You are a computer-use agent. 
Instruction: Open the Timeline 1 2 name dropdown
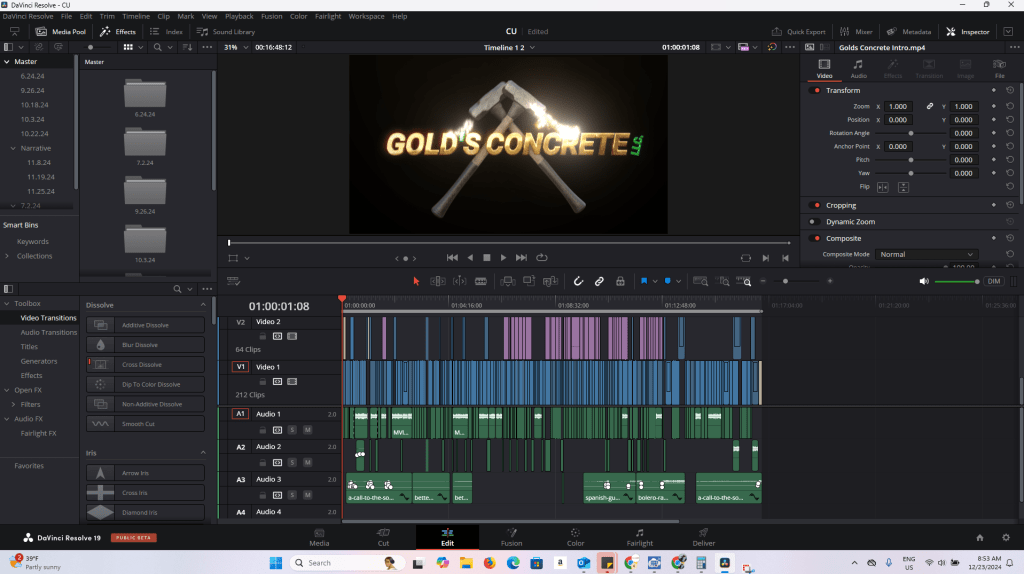509,47
